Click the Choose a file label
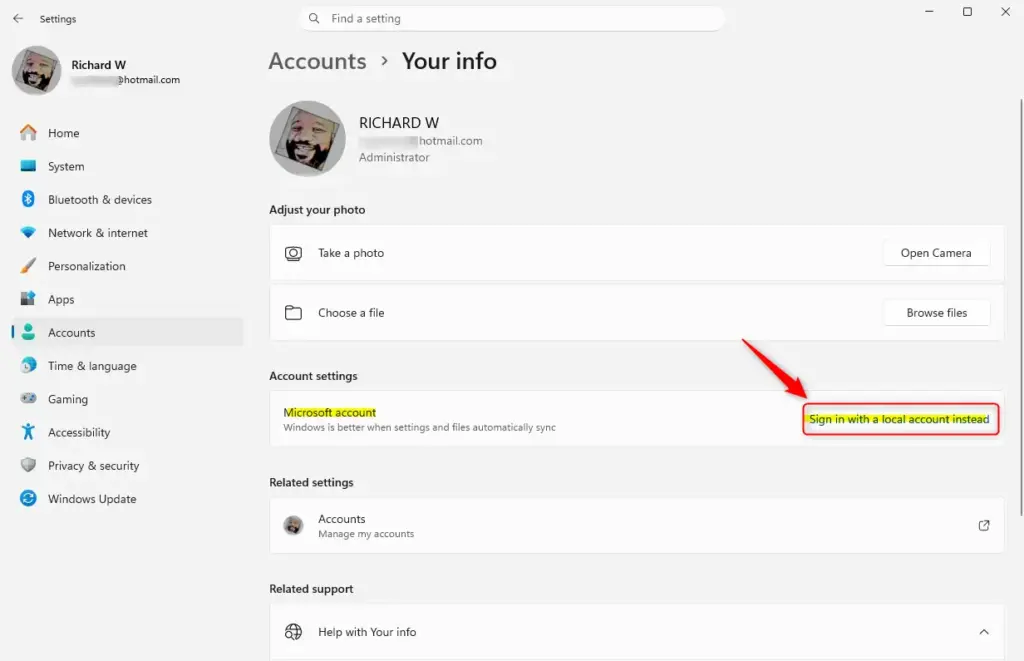 coord(351,313)
